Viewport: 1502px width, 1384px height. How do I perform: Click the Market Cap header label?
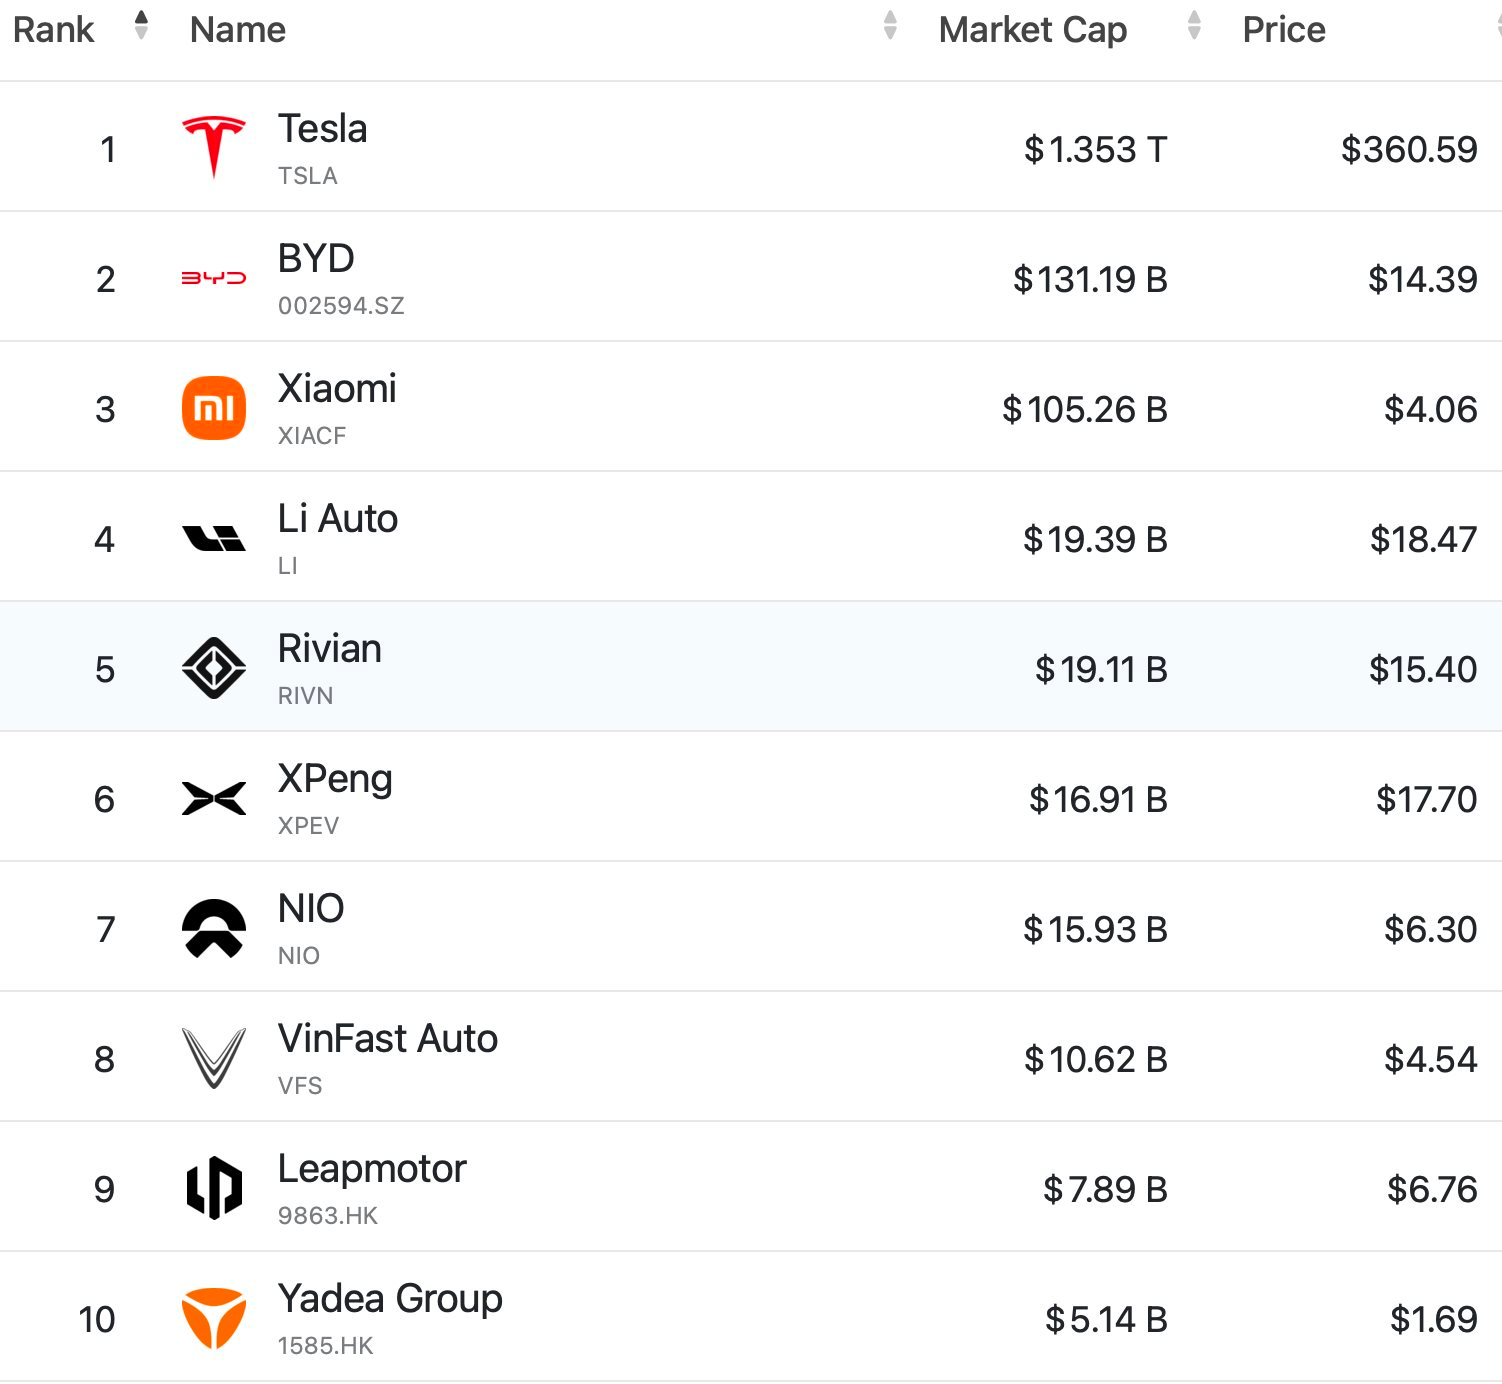(x=1032, y=30)
